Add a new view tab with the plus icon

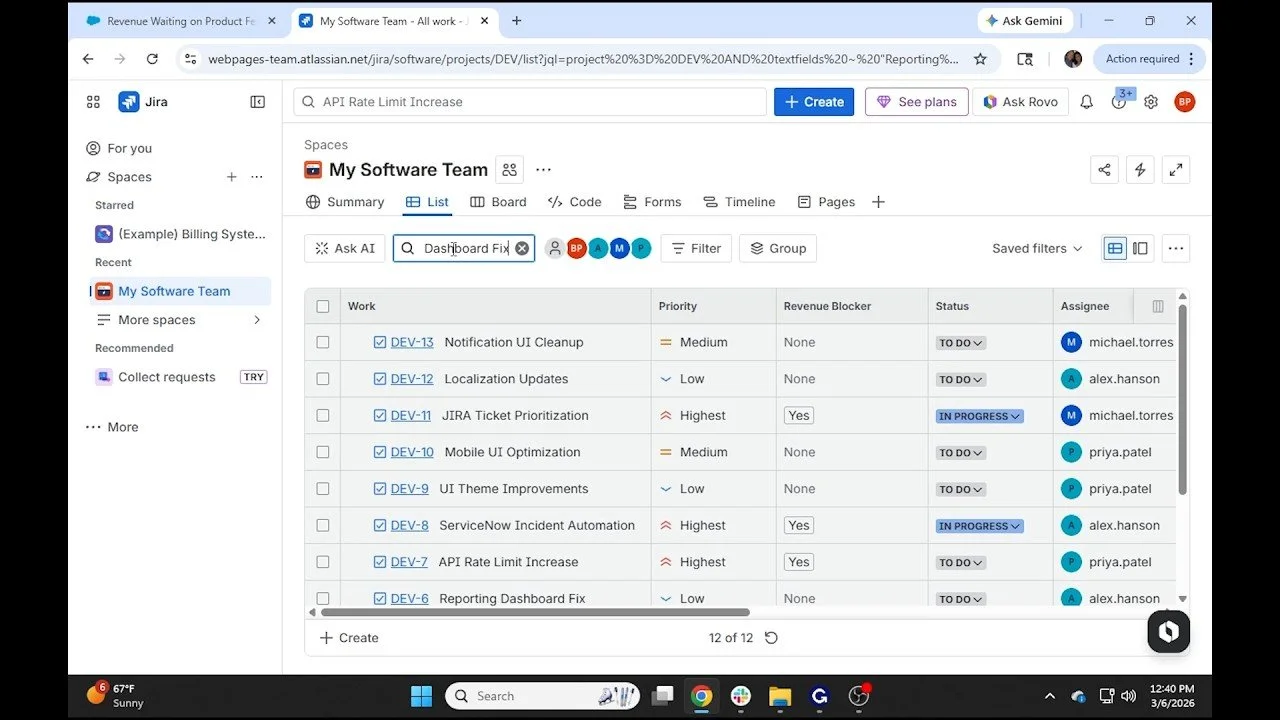pyautogui.click(x=878, y=202)
